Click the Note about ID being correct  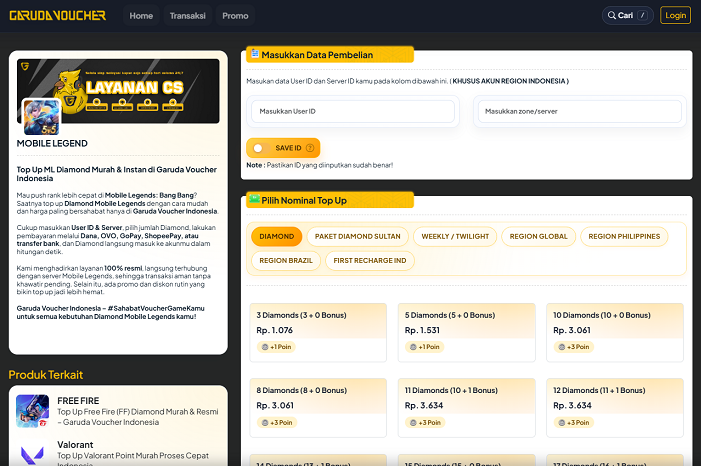click(x=320, y=165)
